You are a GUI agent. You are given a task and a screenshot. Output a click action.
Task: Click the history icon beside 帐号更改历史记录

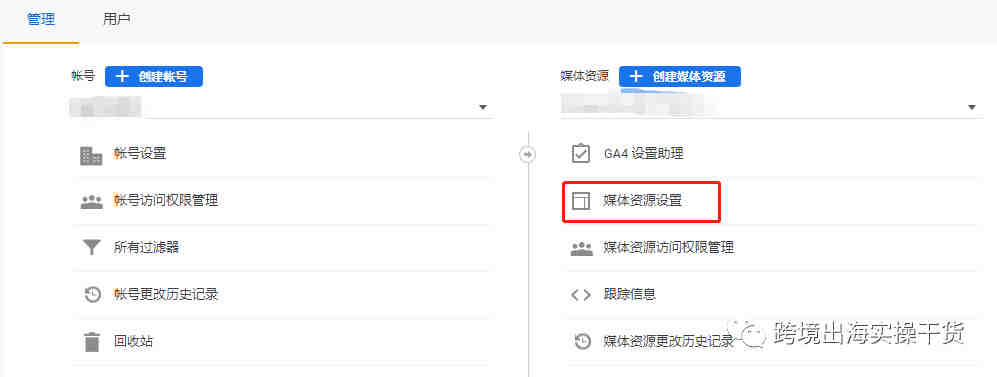coord(93,295)
